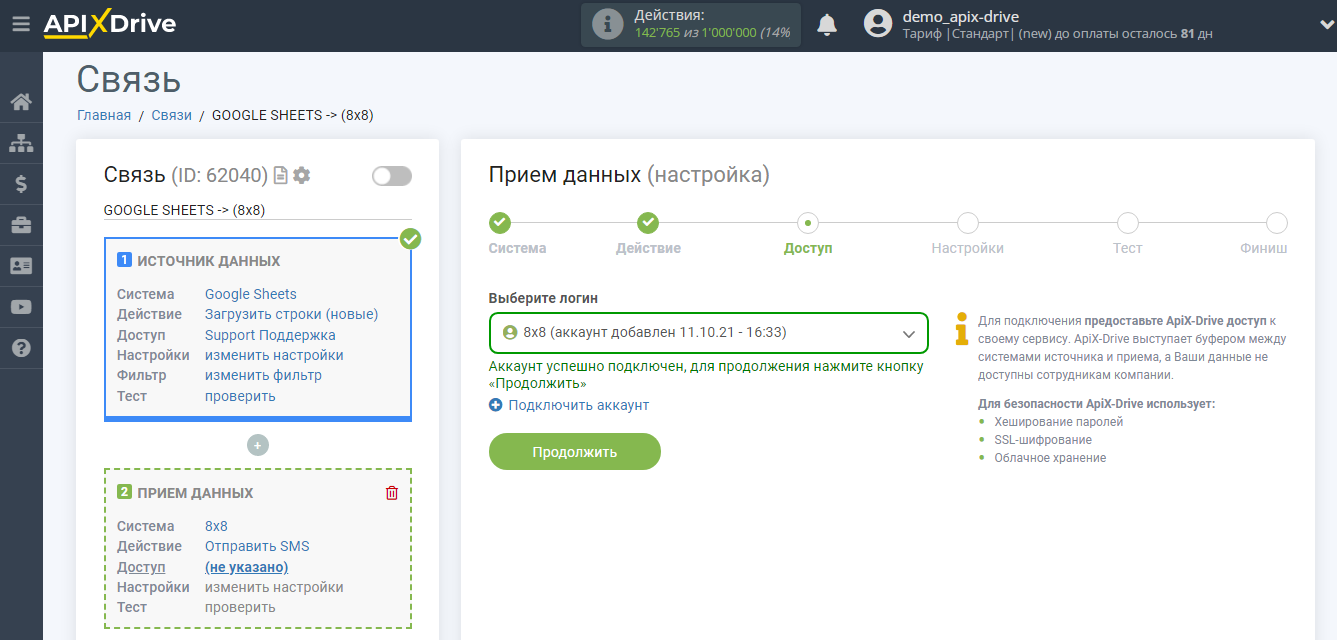1337x640 pixels.
Task: Edit connection name GOOGLE SHEETS -> (8x8)
Action: tap(257, 210)
